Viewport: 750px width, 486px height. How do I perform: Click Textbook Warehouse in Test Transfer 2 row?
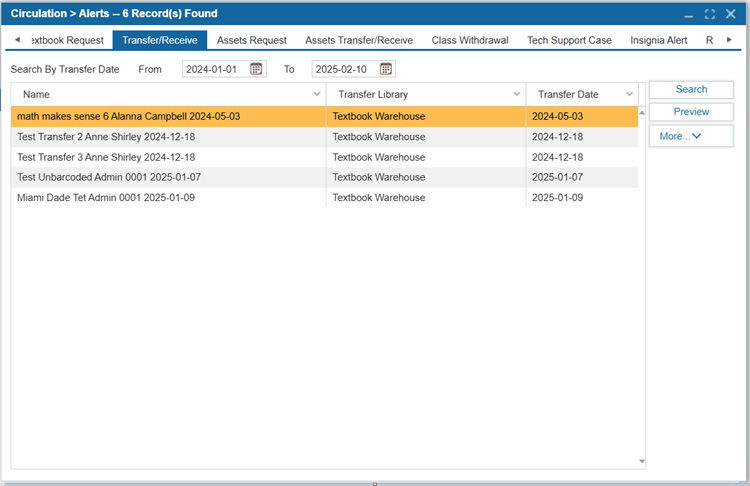pos(379,137)
